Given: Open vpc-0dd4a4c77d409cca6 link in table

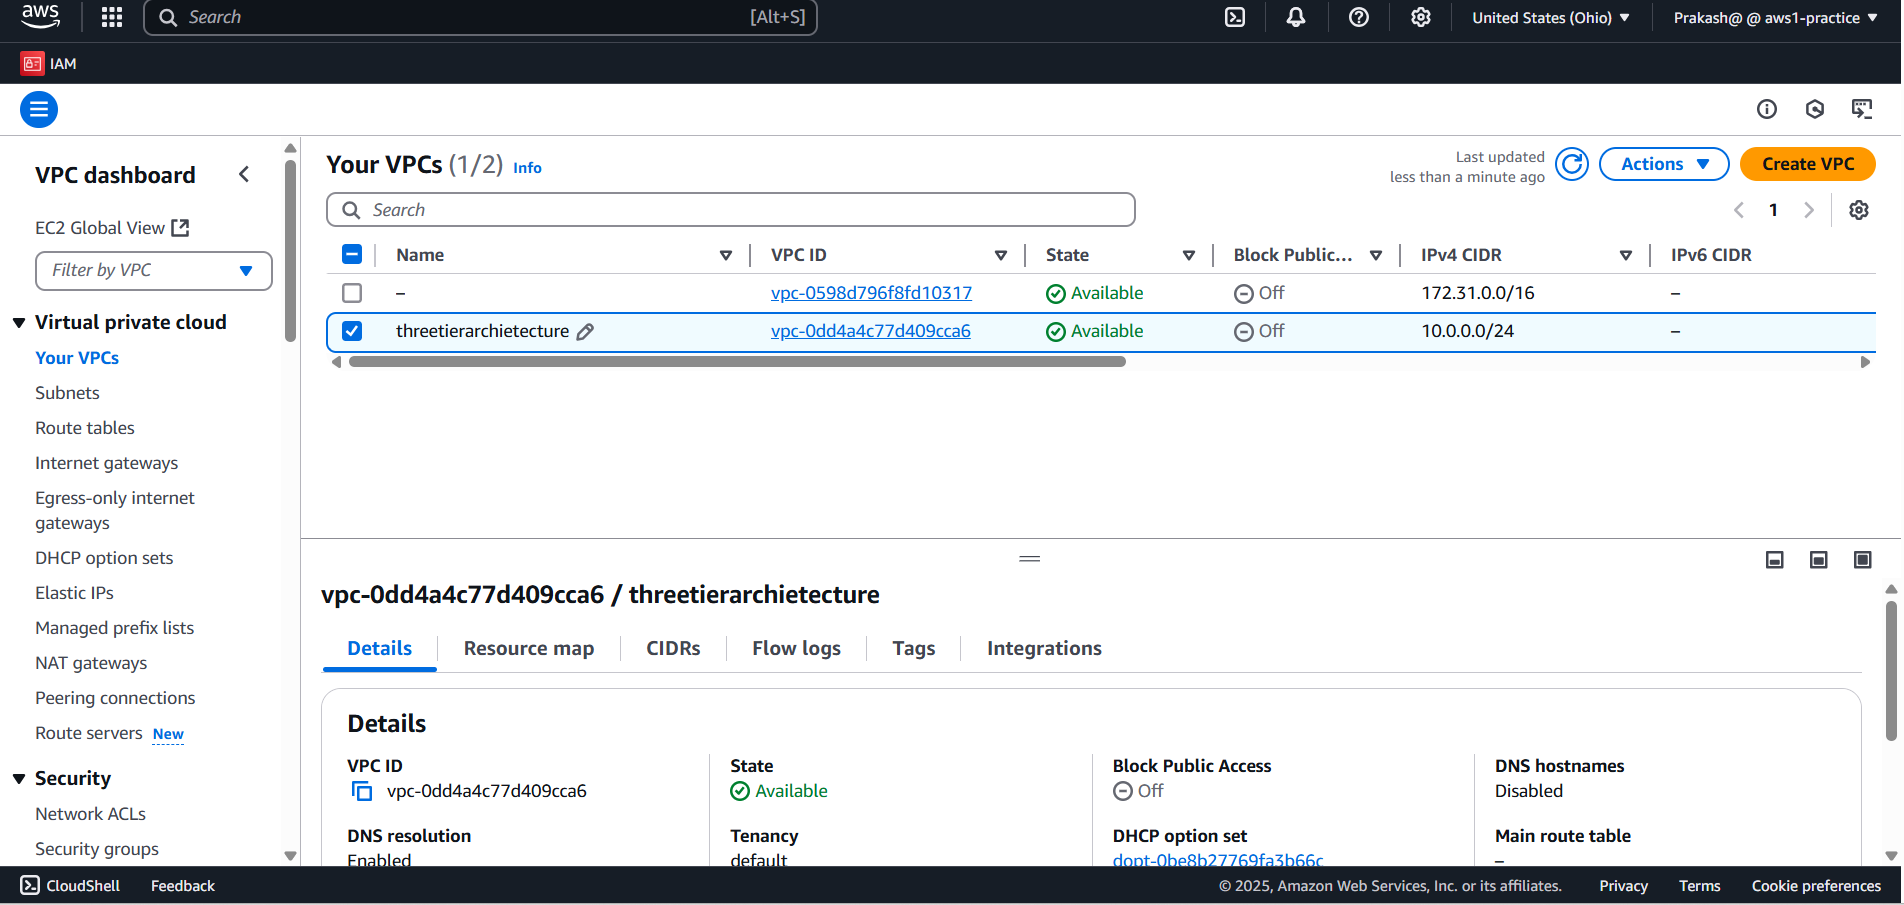Looking at the screenshot, I should pos(871,331).
